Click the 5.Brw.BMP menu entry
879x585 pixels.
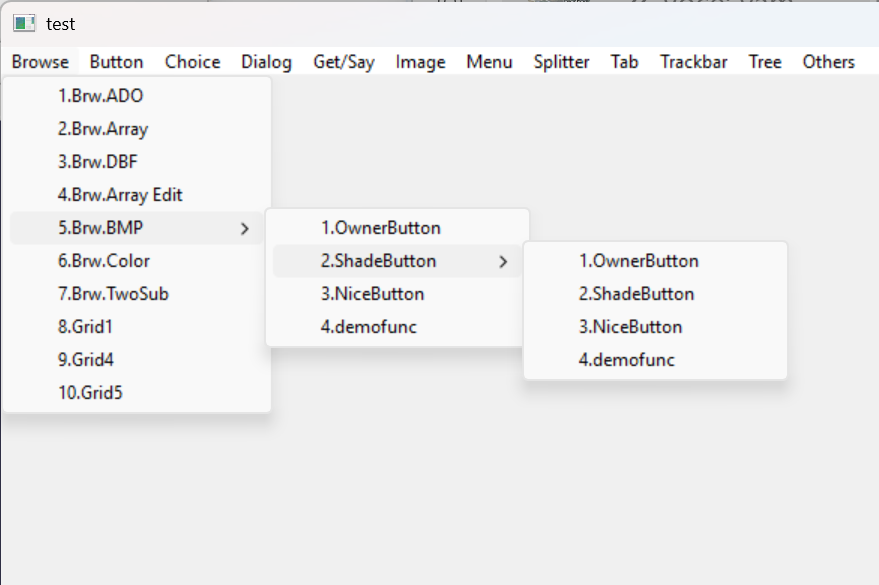137,228
